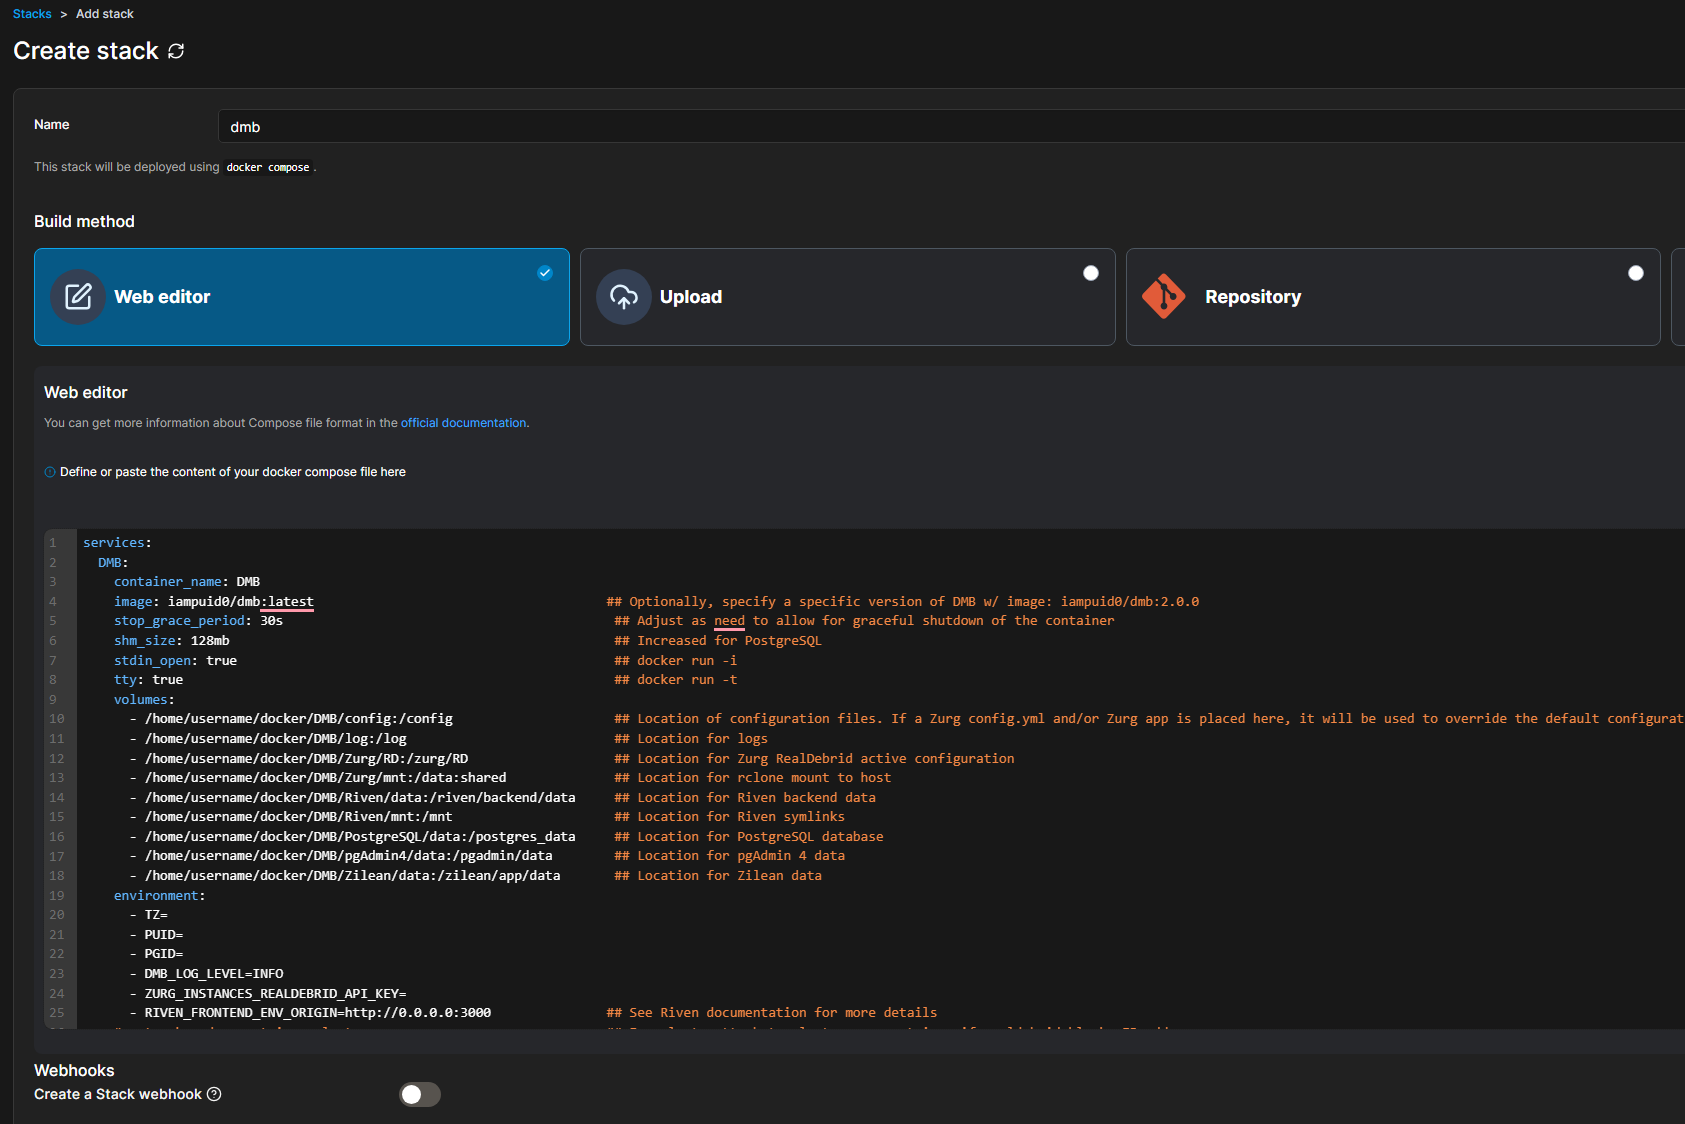Click the 'Increased for PostgreSQL' comment
This screenshot has height=1124, width=1685.
point(718,641)
